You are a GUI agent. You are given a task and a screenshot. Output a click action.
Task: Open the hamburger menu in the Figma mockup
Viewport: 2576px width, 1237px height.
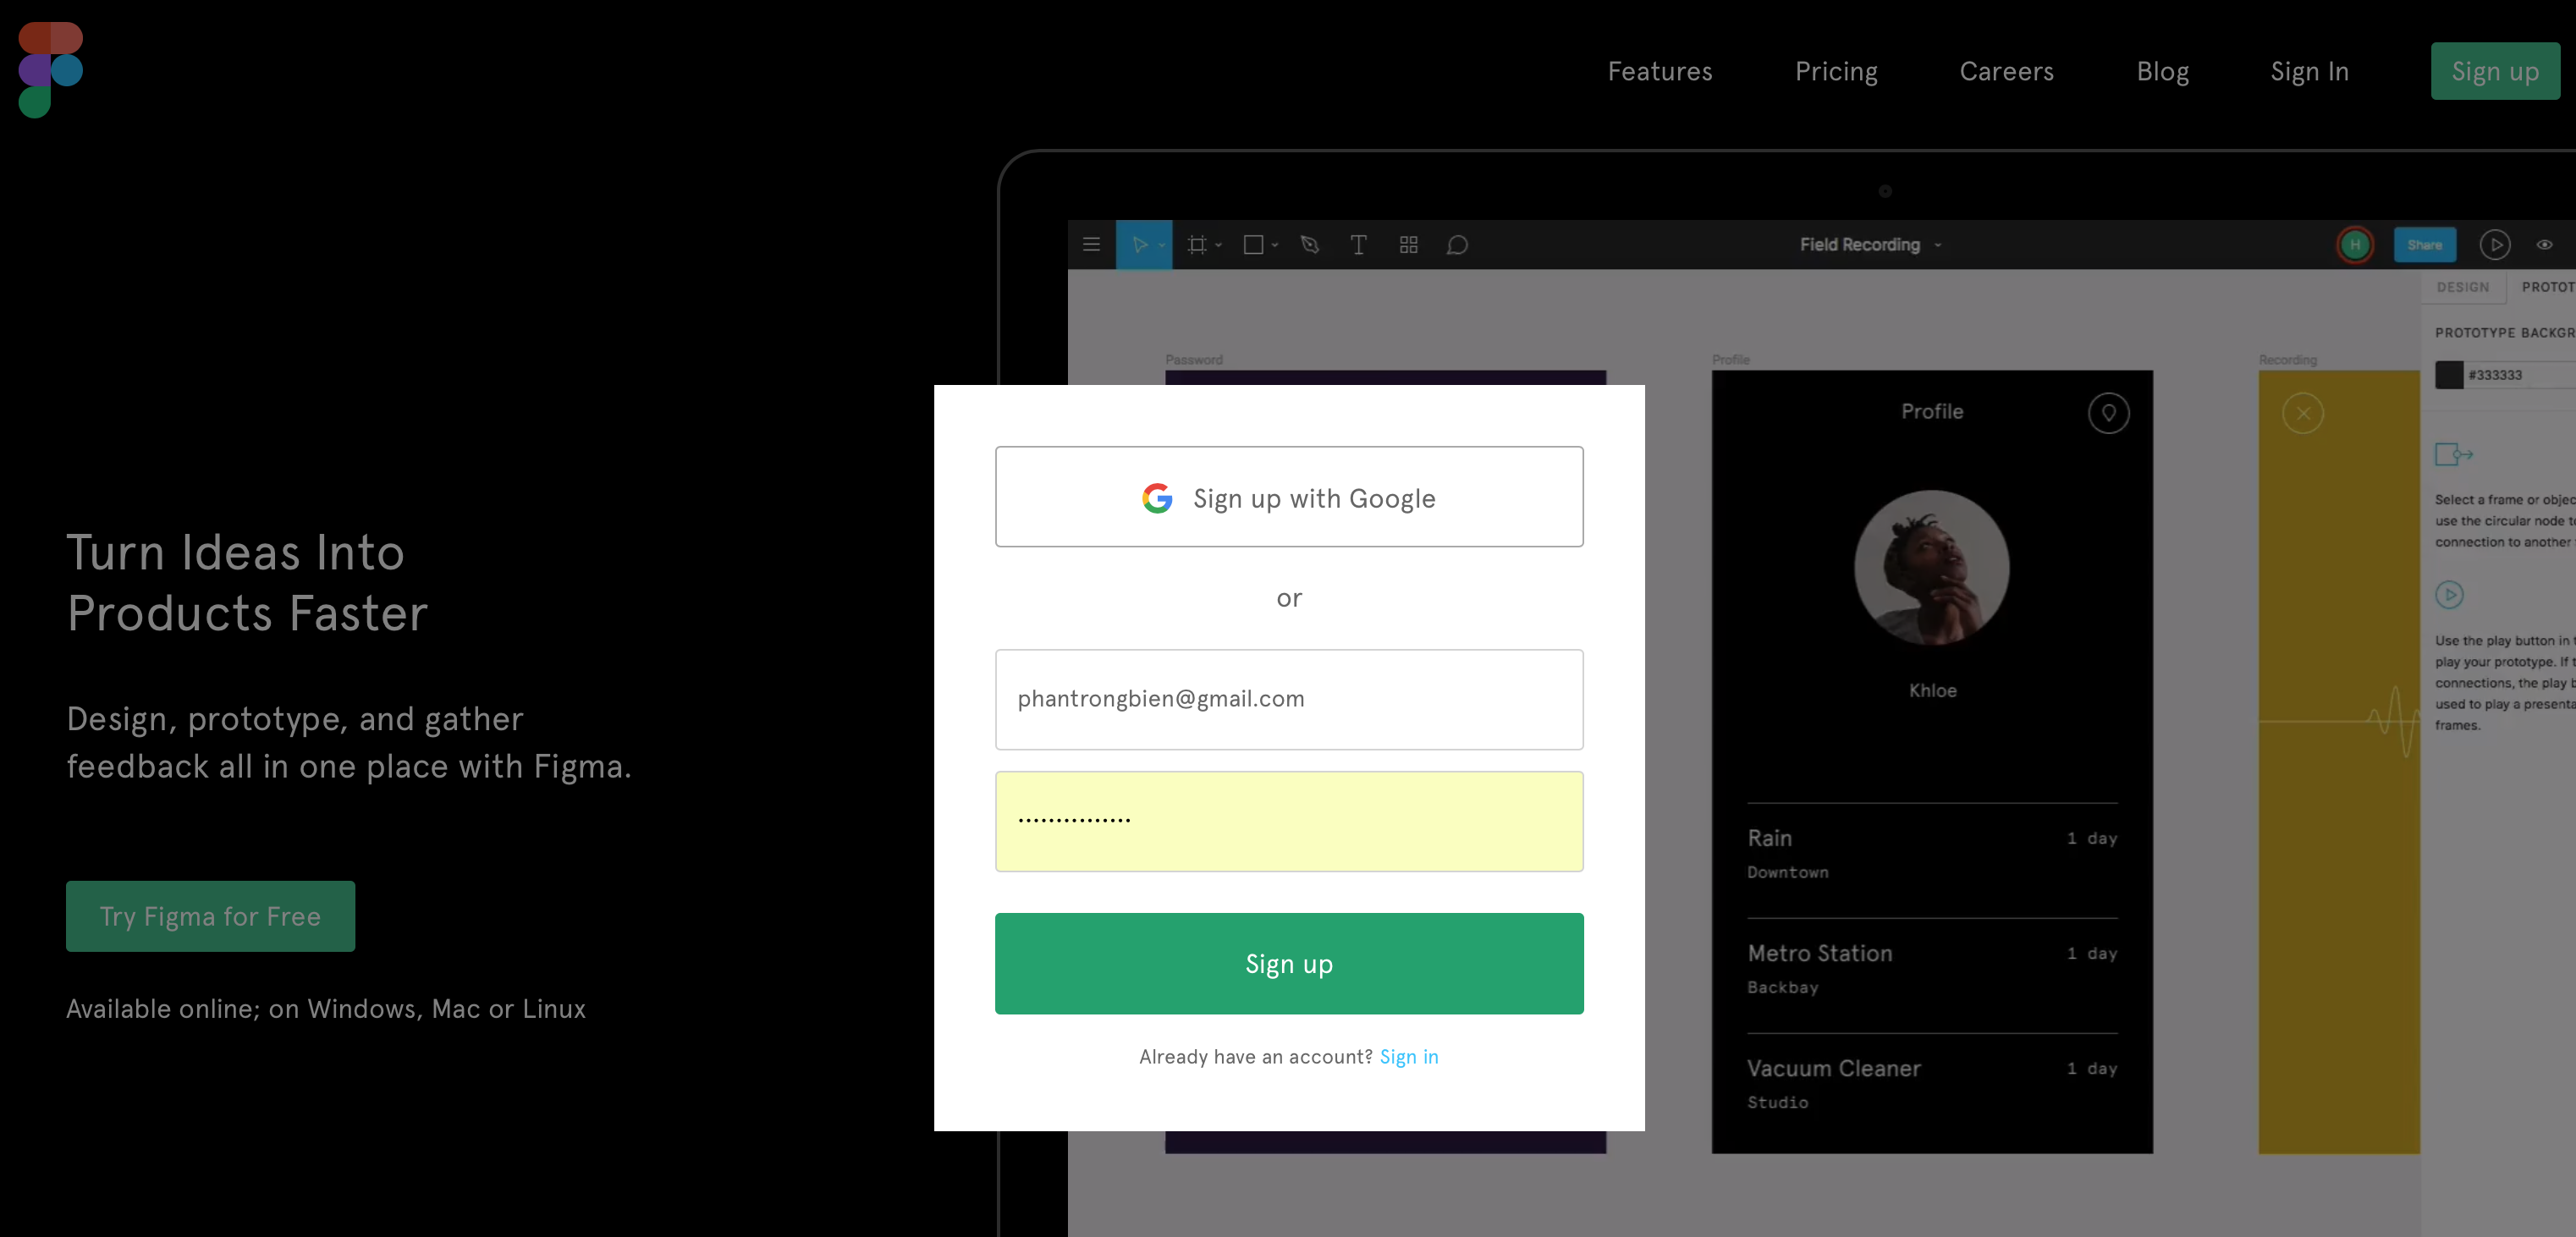(1092, 244)
